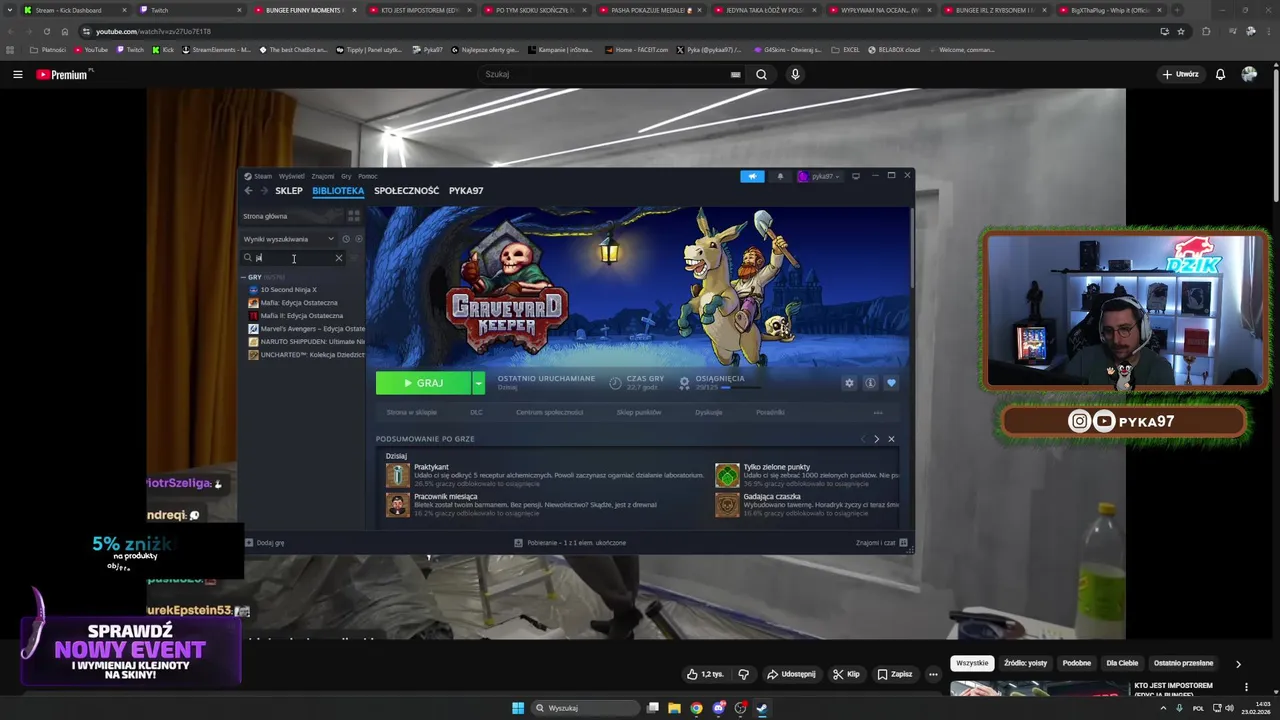Click Dodaj grę in Steam footer
Viewport: 1280px width, 720px height.
pyautogui.click(x=265, y=543)
